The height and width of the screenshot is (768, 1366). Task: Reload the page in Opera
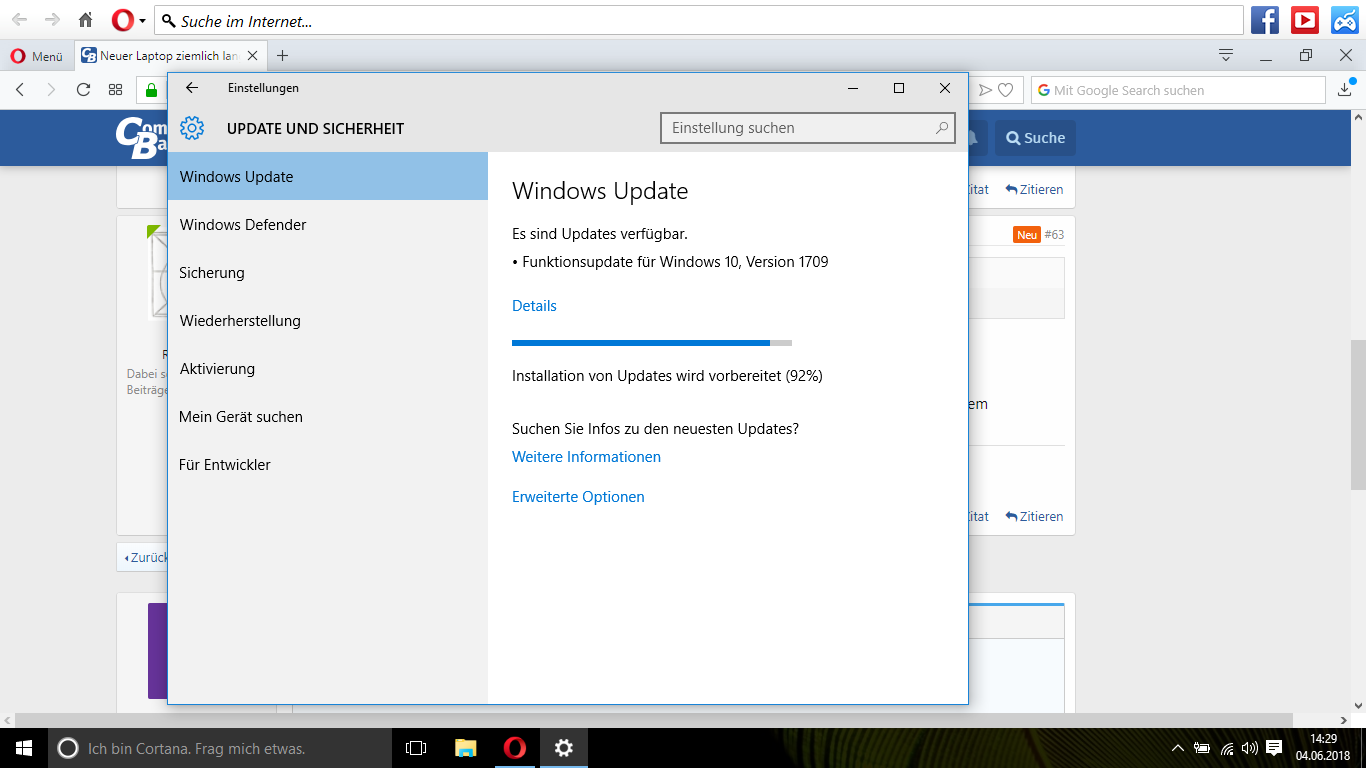click(x=84, y=90)
